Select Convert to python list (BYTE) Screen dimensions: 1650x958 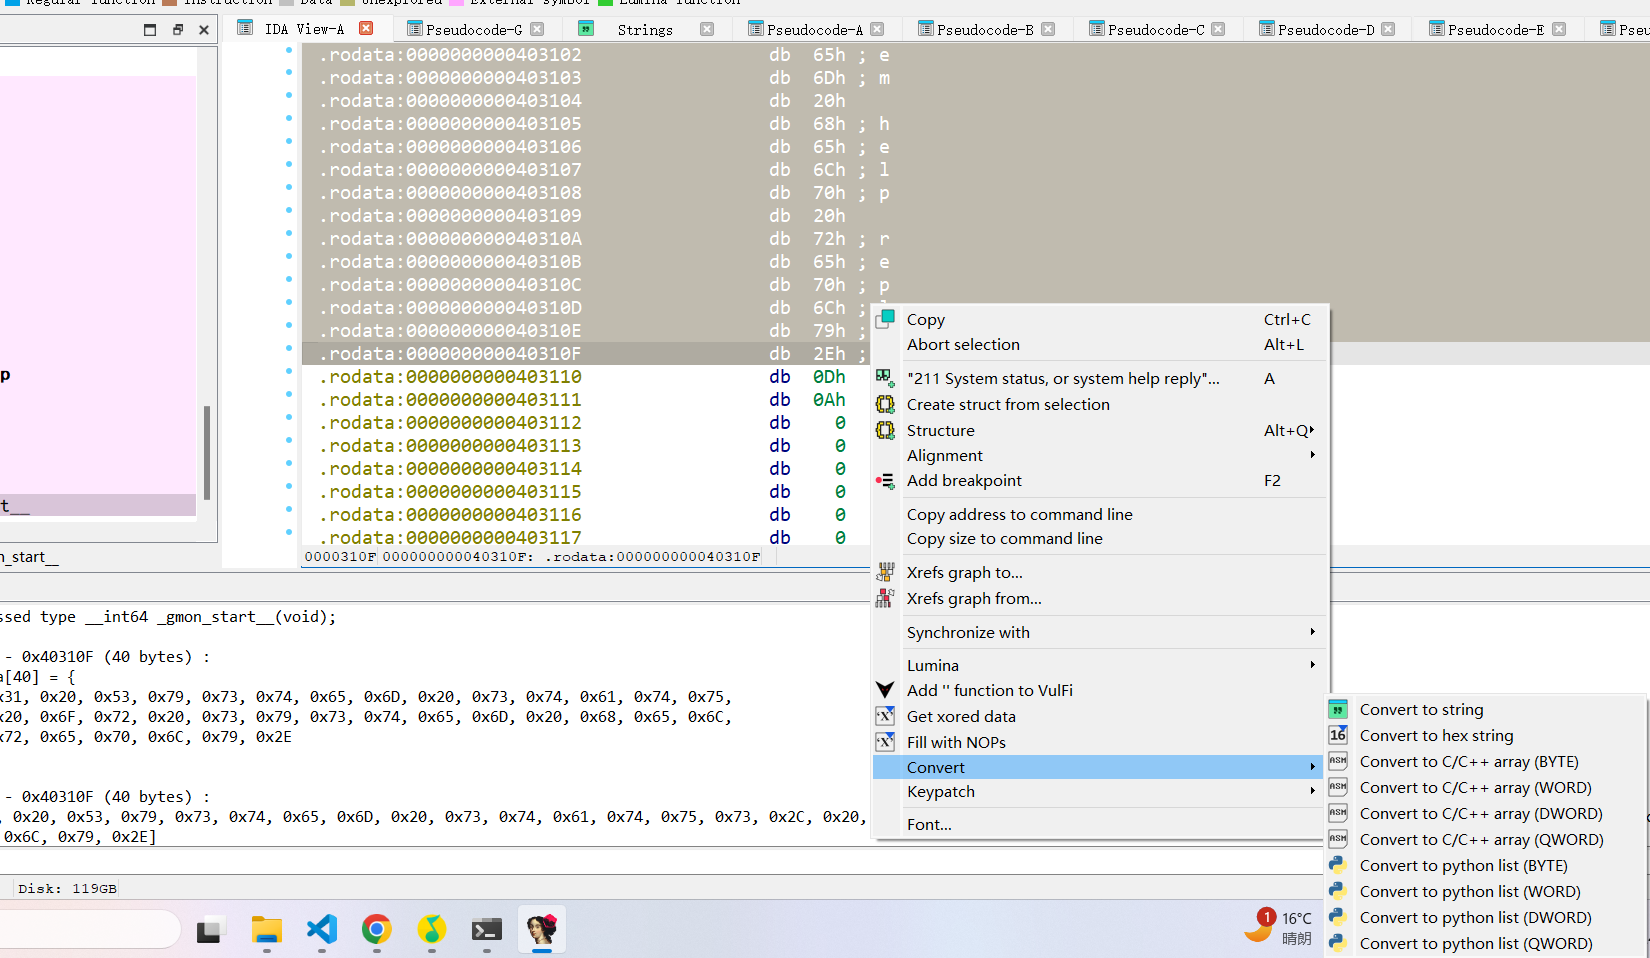pos(1485,865)
